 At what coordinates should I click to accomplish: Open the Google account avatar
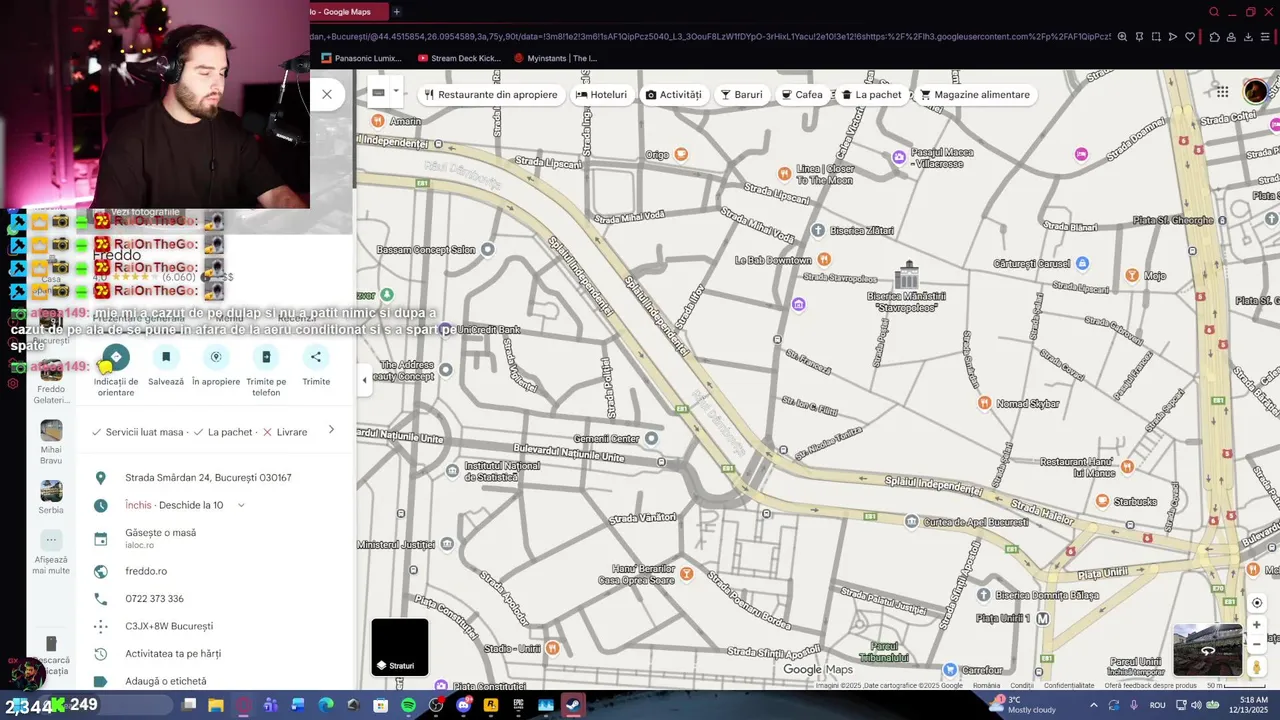coord(1255,92)
